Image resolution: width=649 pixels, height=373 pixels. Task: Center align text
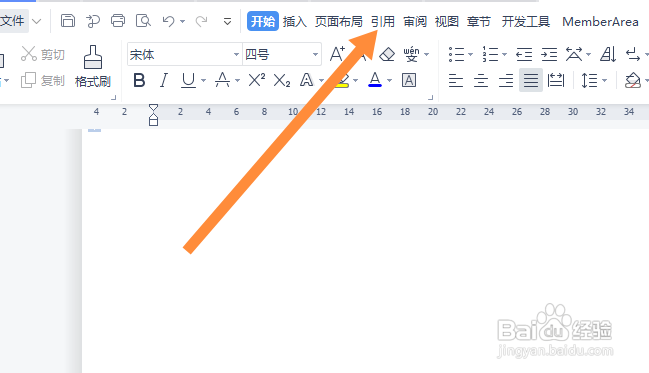(481, 80)
